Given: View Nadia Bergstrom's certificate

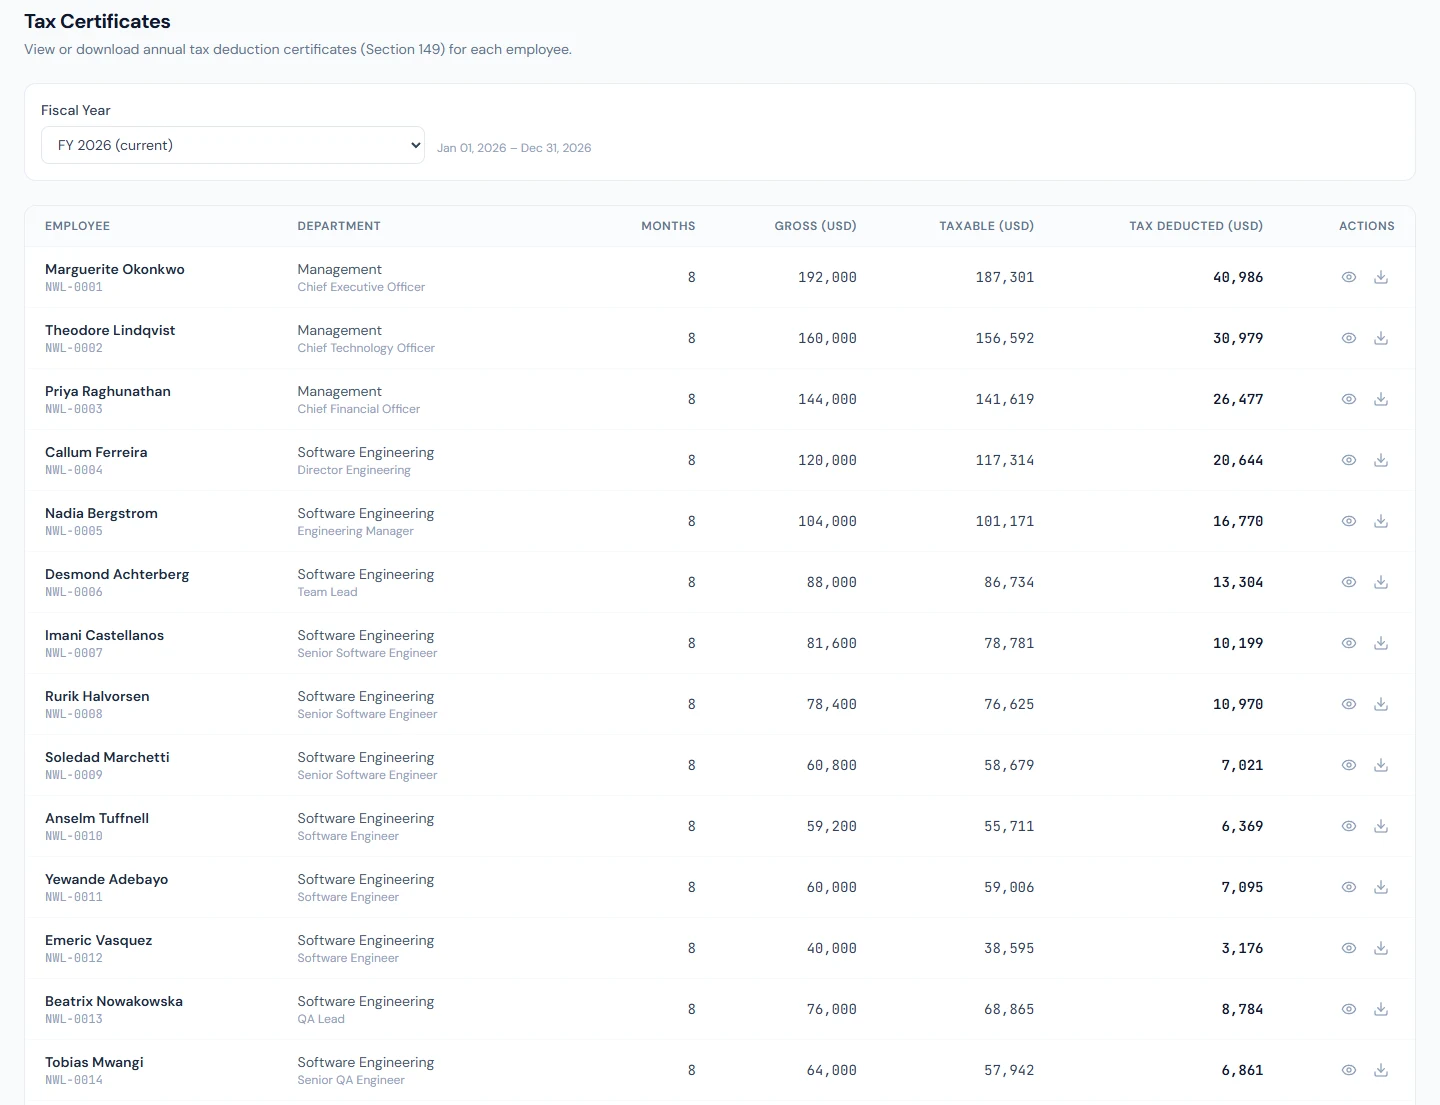Looking at the screenshot, I should coord(1349,521).
